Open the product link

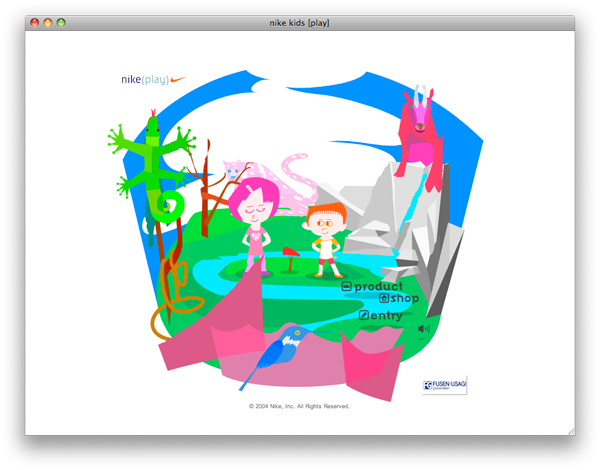coord(372,286)
